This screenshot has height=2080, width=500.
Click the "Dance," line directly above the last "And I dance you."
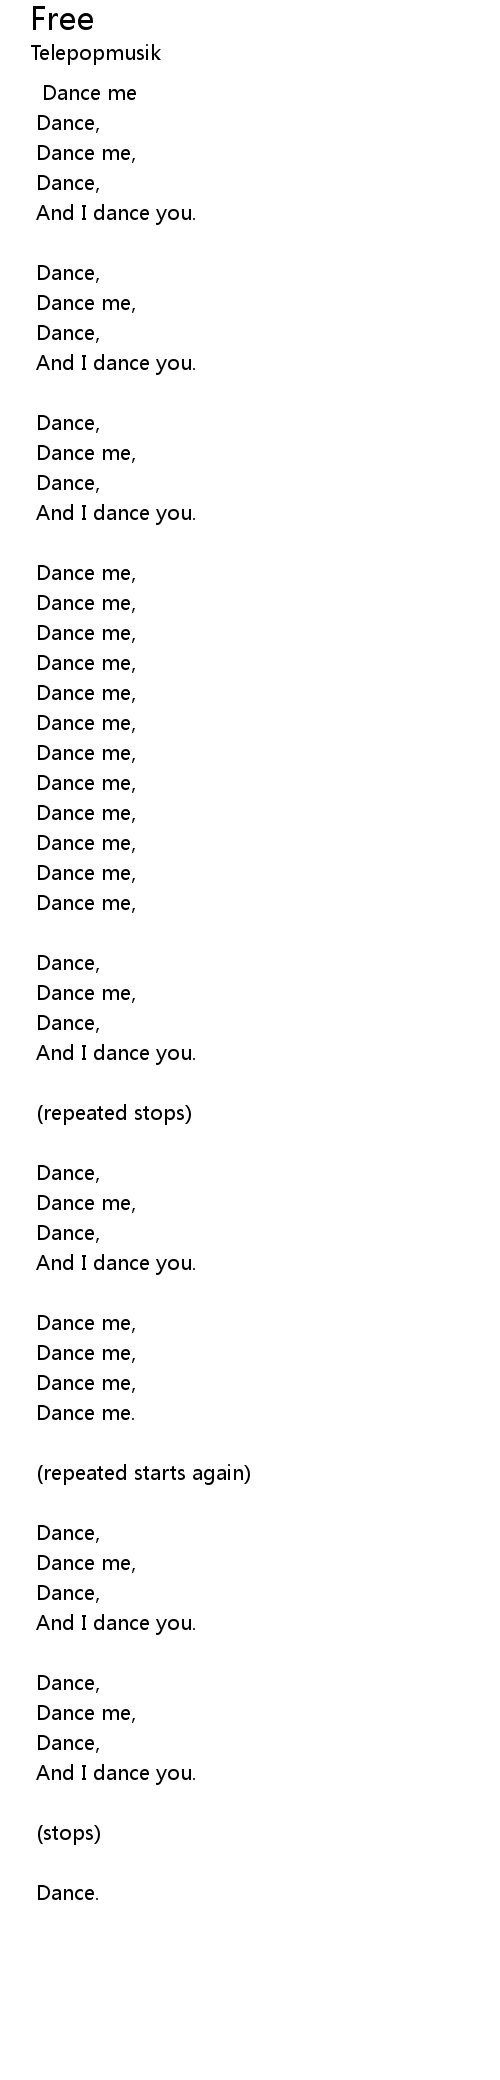click(68, 1743)
